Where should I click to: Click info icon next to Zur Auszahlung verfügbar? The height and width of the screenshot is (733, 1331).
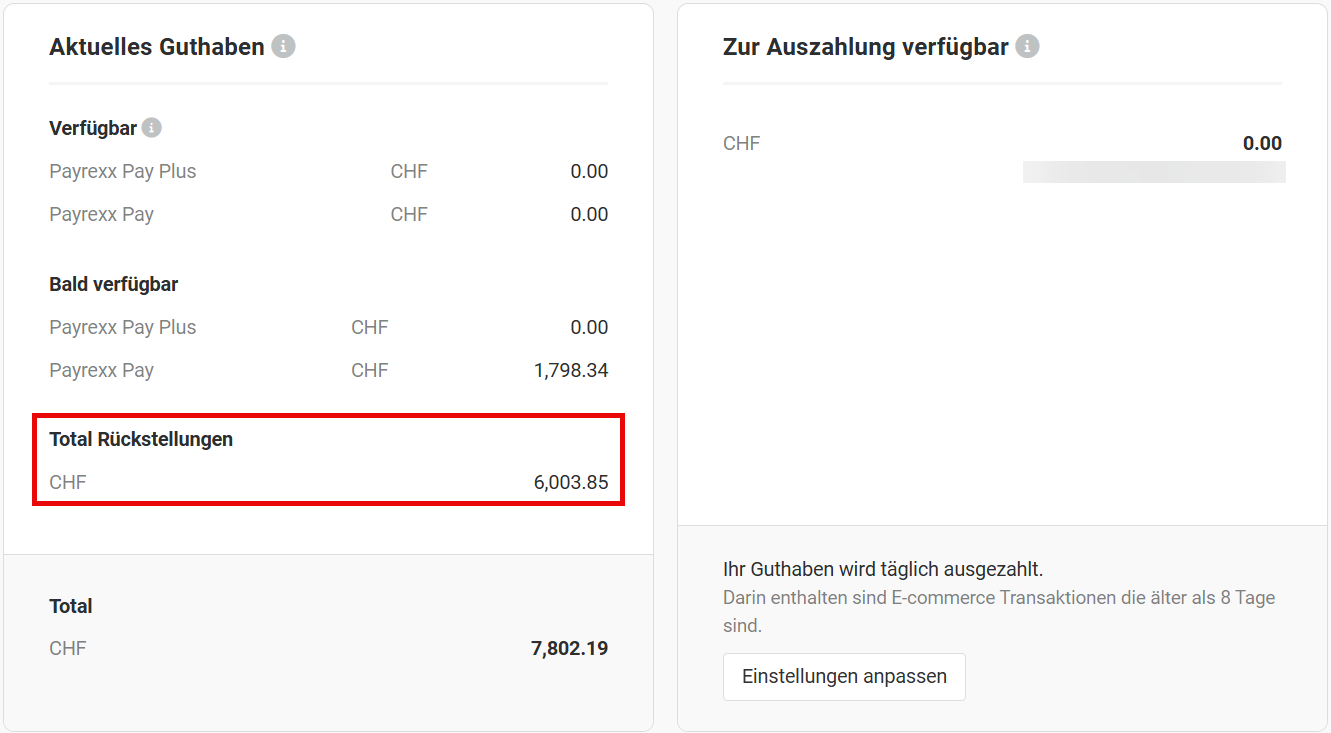[1027, 47]
